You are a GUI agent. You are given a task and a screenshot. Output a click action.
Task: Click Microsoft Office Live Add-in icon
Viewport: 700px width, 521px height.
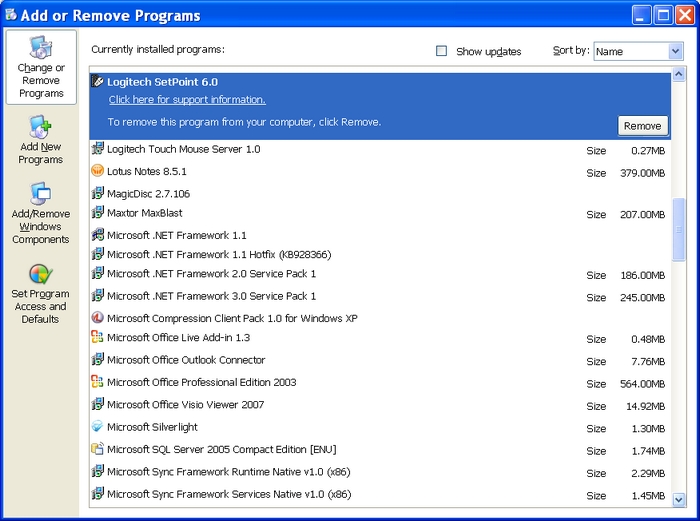tap(98, 338)
